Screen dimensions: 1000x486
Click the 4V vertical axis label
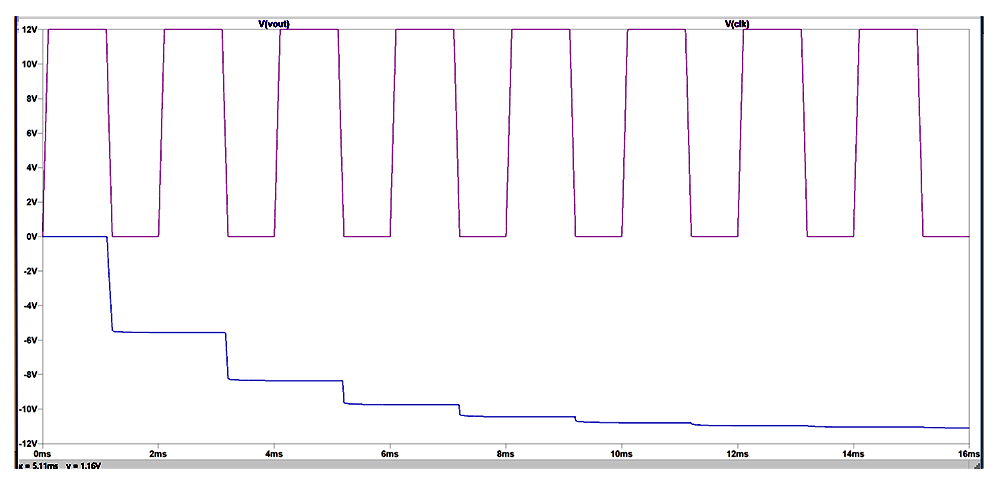click(x=33, y=168)
